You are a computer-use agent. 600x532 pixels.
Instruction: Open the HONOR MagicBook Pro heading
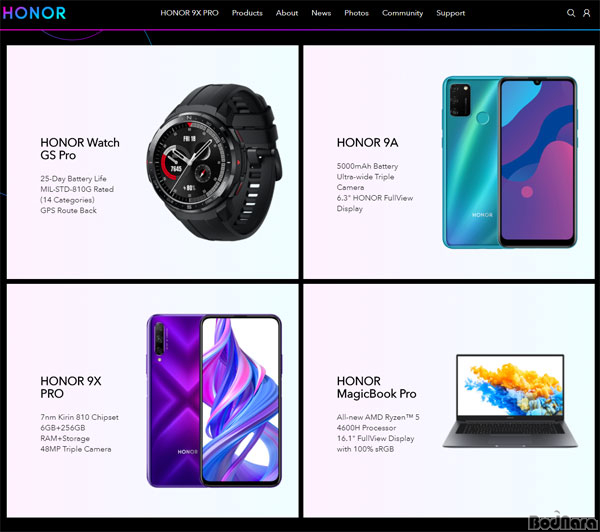tap(377, 387)
